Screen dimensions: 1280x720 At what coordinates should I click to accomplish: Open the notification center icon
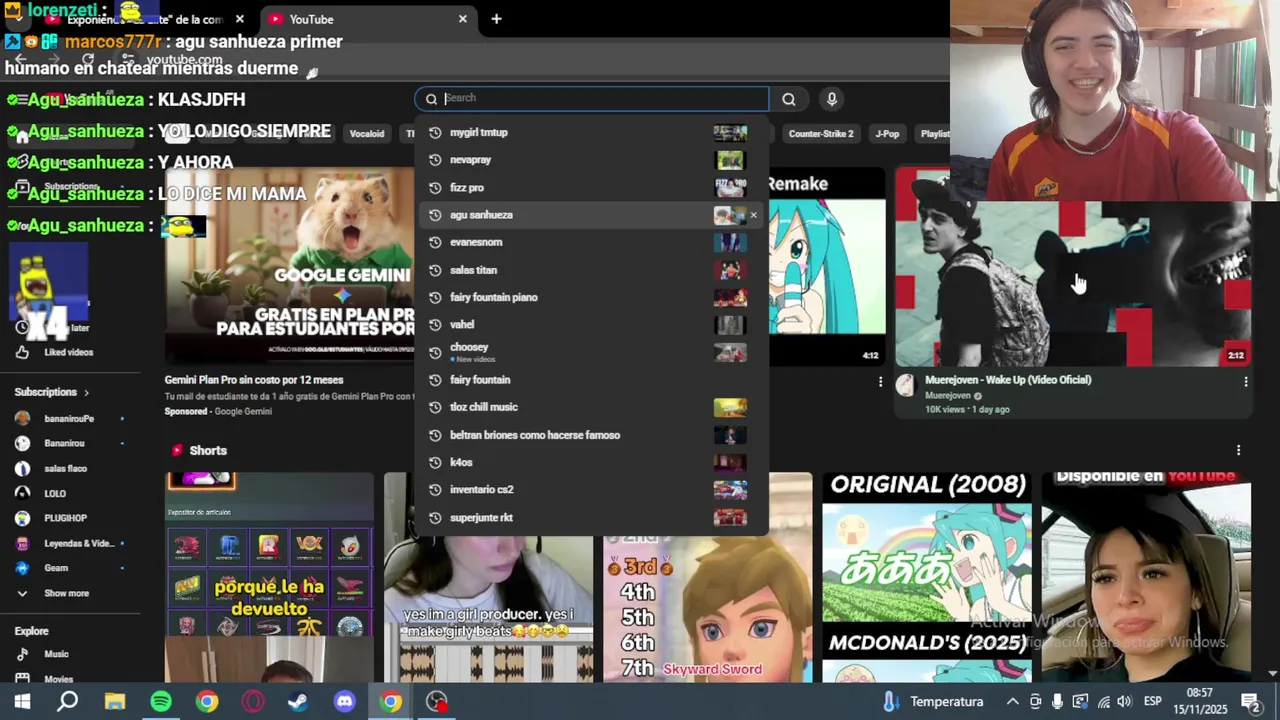point(1250,702)
